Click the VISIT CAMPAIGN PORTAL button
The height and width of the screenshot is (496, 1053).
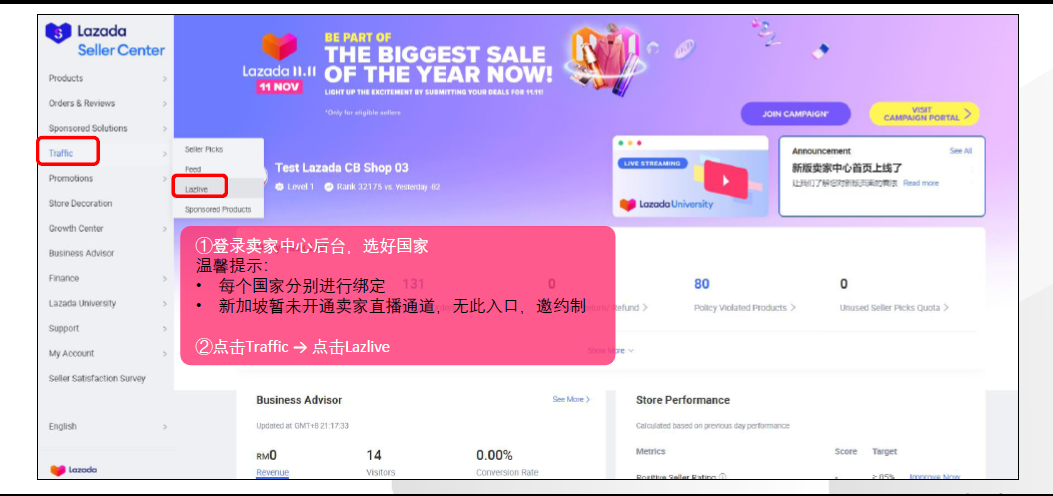click(x=924, y=114)
